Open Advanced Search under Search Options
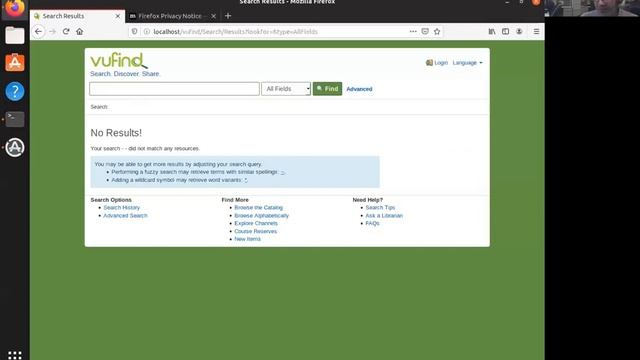Viewport: 640px width, 360px height. [x=125, y=216]
